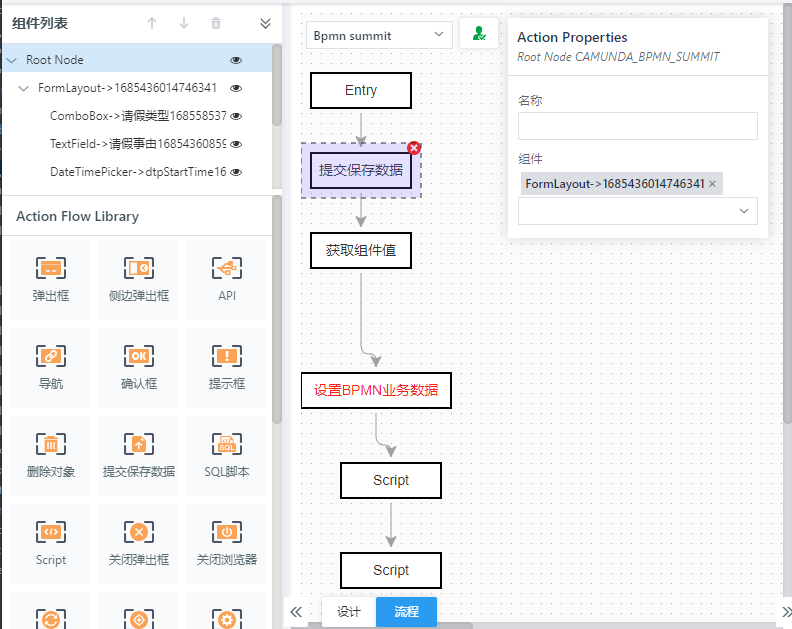Pick the 侧边弹出框 side popup action
Image resolution: width=792 pixels, height=629 pixels.
(x=139, y=279)
